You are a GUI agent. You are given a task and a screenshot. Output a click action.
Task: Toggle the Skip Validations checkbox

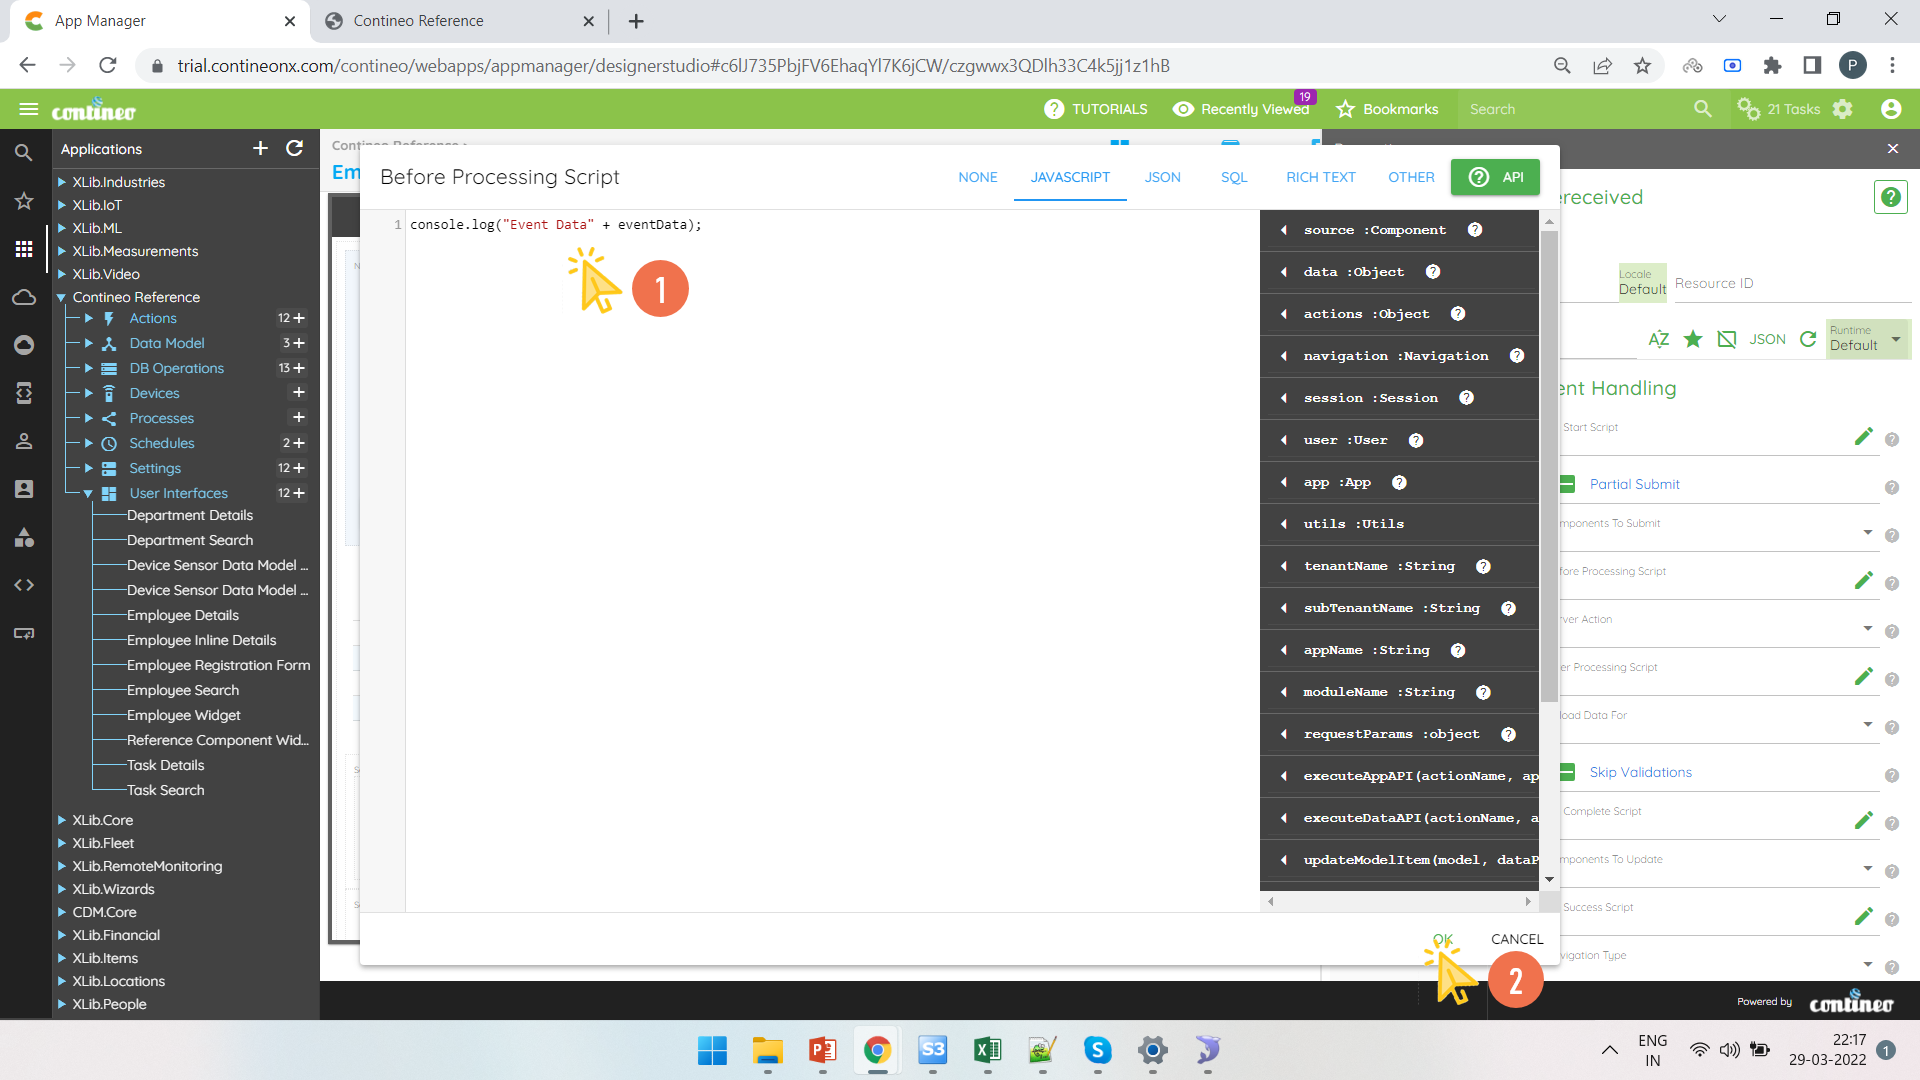pyautogui.click(x=1568, y=772)
